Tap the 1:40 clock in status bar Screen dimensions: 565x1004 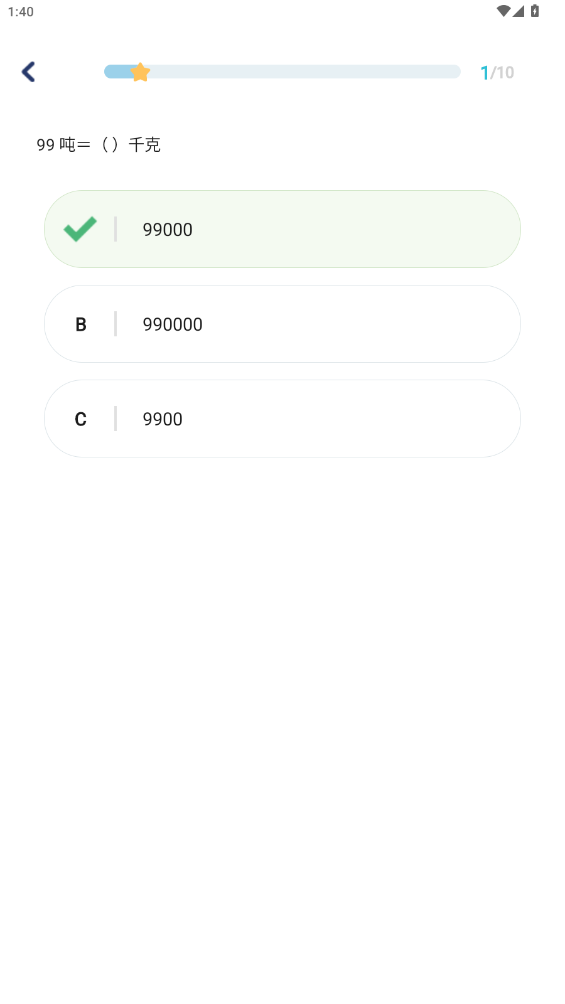point(21,12)
